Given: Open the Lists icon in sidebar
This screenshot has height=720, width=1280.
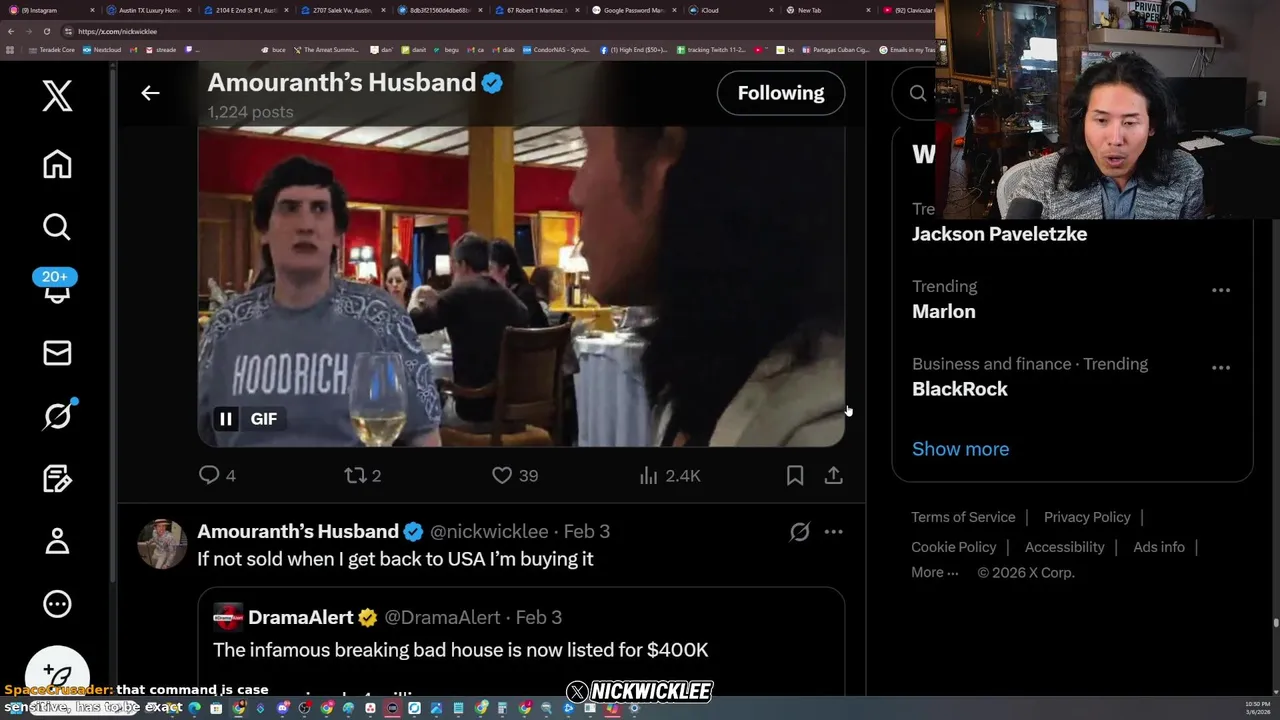Looking at the screenshot, I should pos(57,479).
